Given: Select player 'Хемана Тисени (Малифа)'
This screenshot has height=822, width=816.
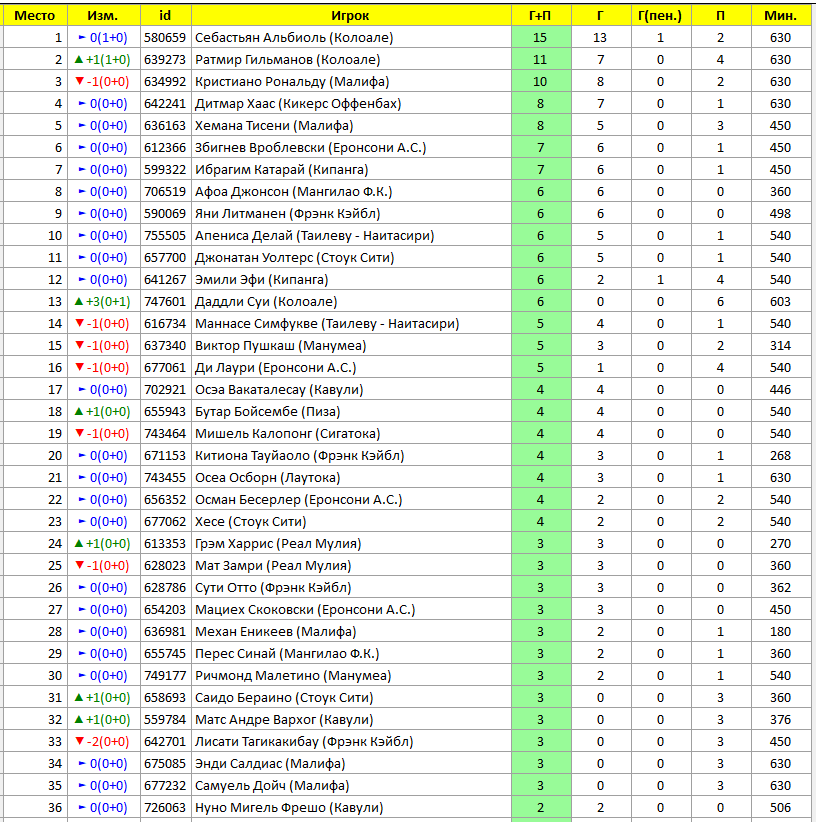Looking at the screenshot, I should coord(274,126).
